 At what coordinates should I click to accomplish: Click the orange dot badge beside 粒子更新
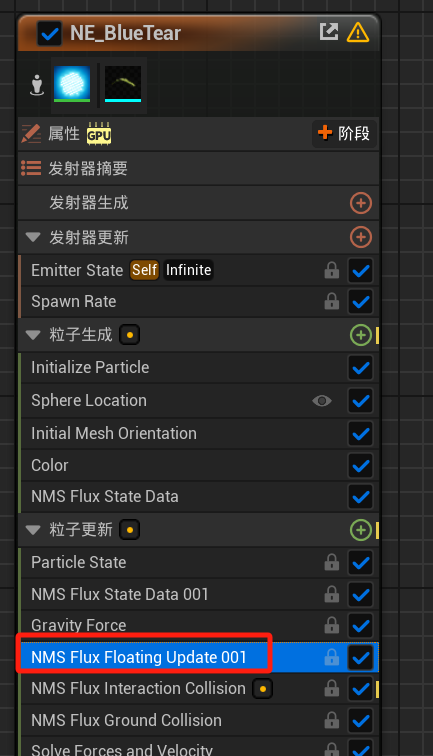[x=129, y=530]
